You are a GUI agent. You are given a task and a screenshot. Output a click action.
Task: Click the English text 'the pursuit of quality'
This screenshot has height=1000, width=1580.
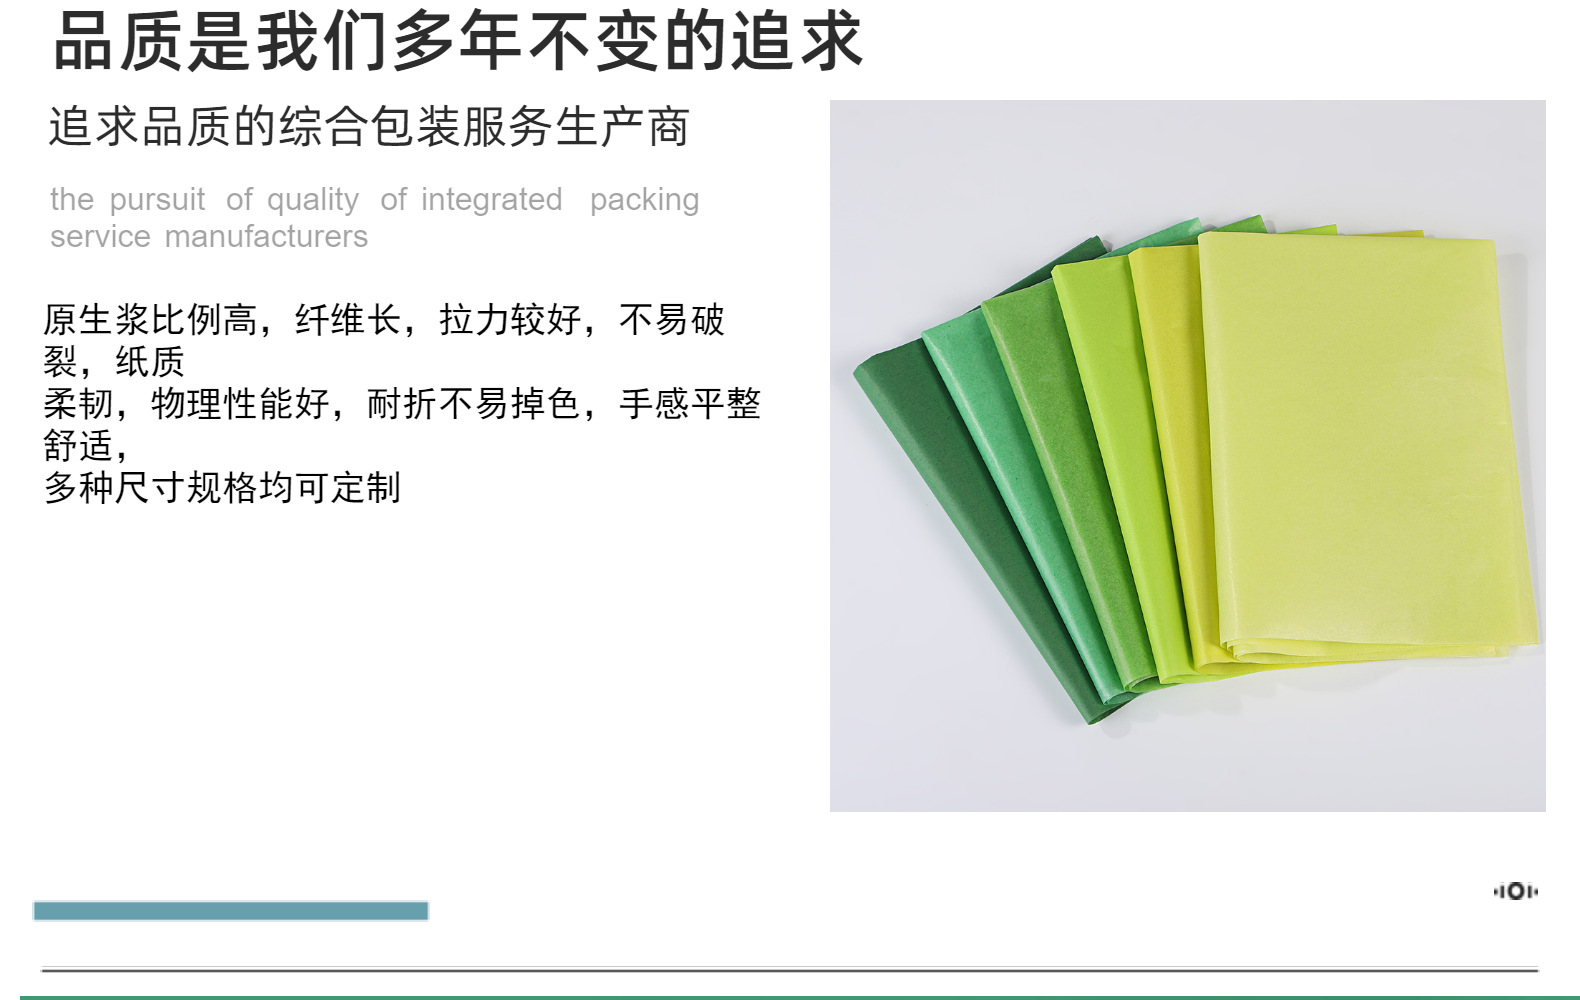(x=205, y=199)
